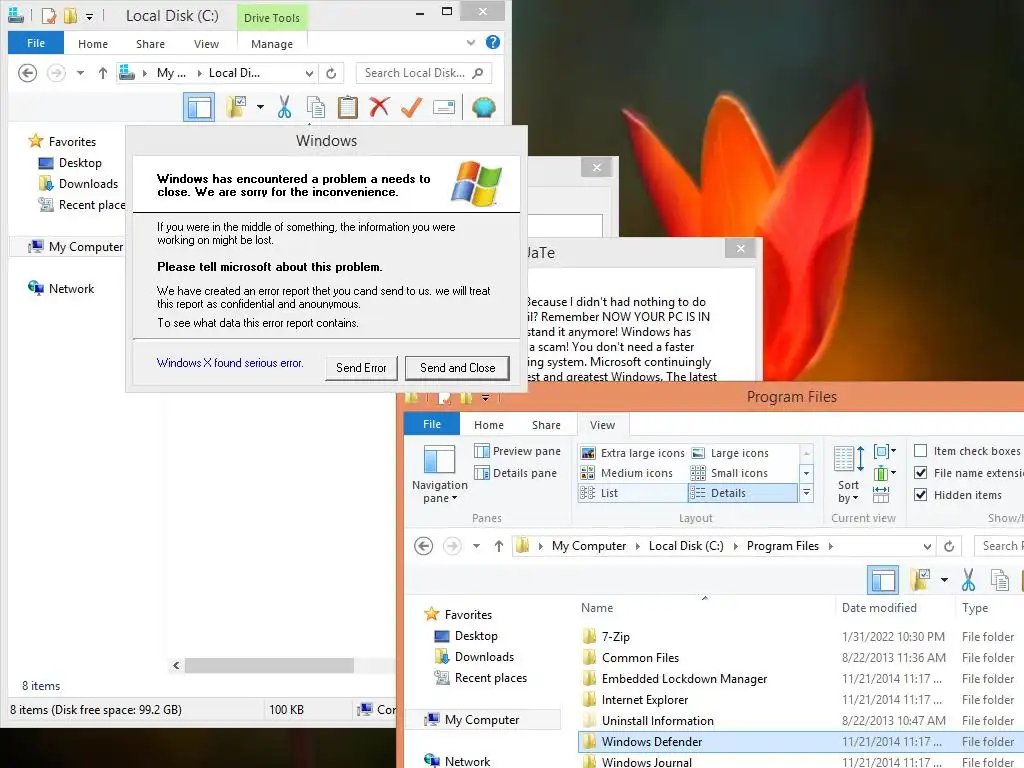Image resolution: width=1024 pixels, height=768 pixels.
Task: Toggle Hidden items checkbox
Action: click(x=921, y=494)
